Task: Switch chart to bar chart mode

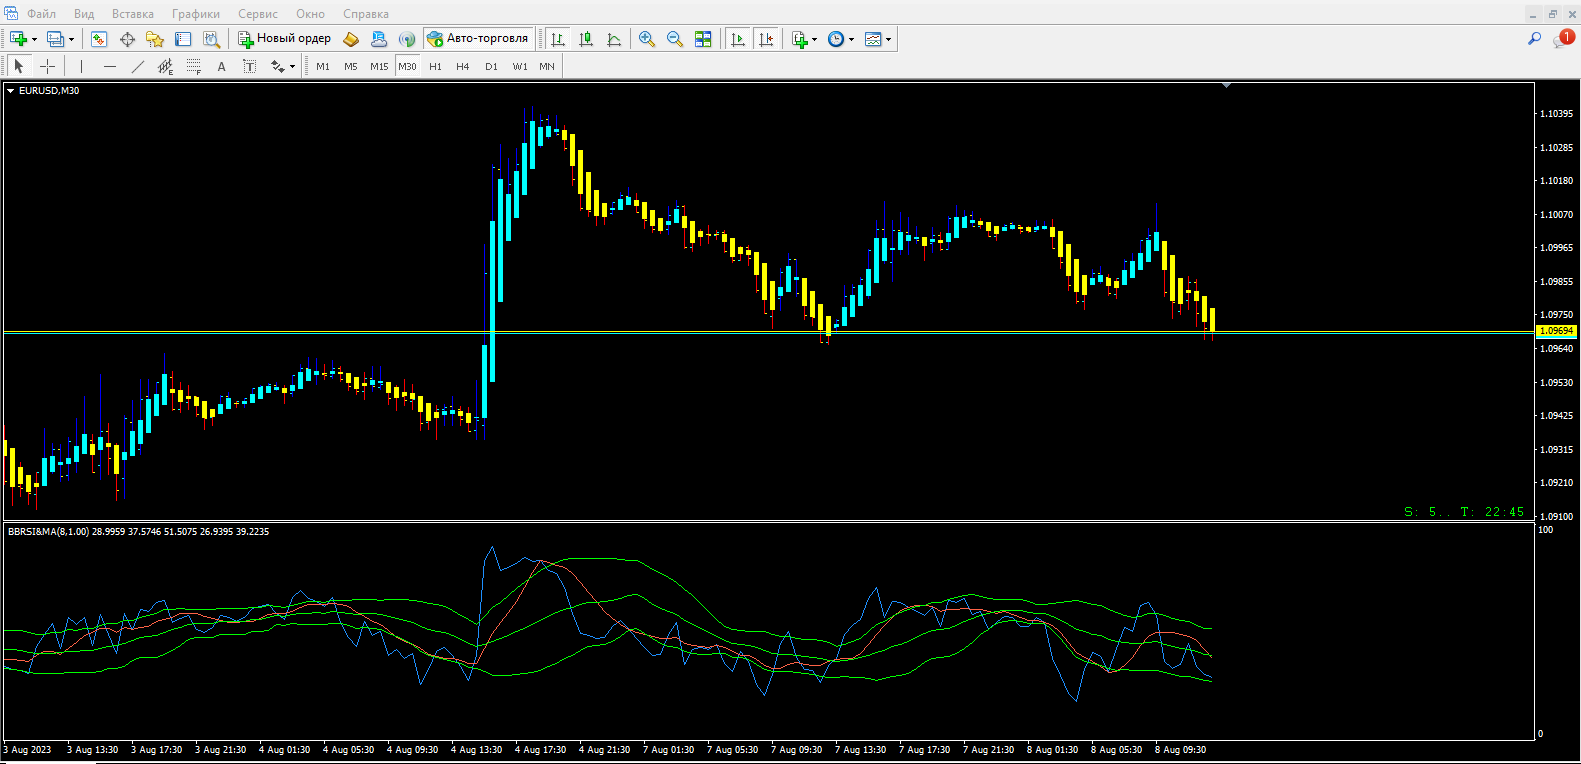Action: (x=558, y=39)
